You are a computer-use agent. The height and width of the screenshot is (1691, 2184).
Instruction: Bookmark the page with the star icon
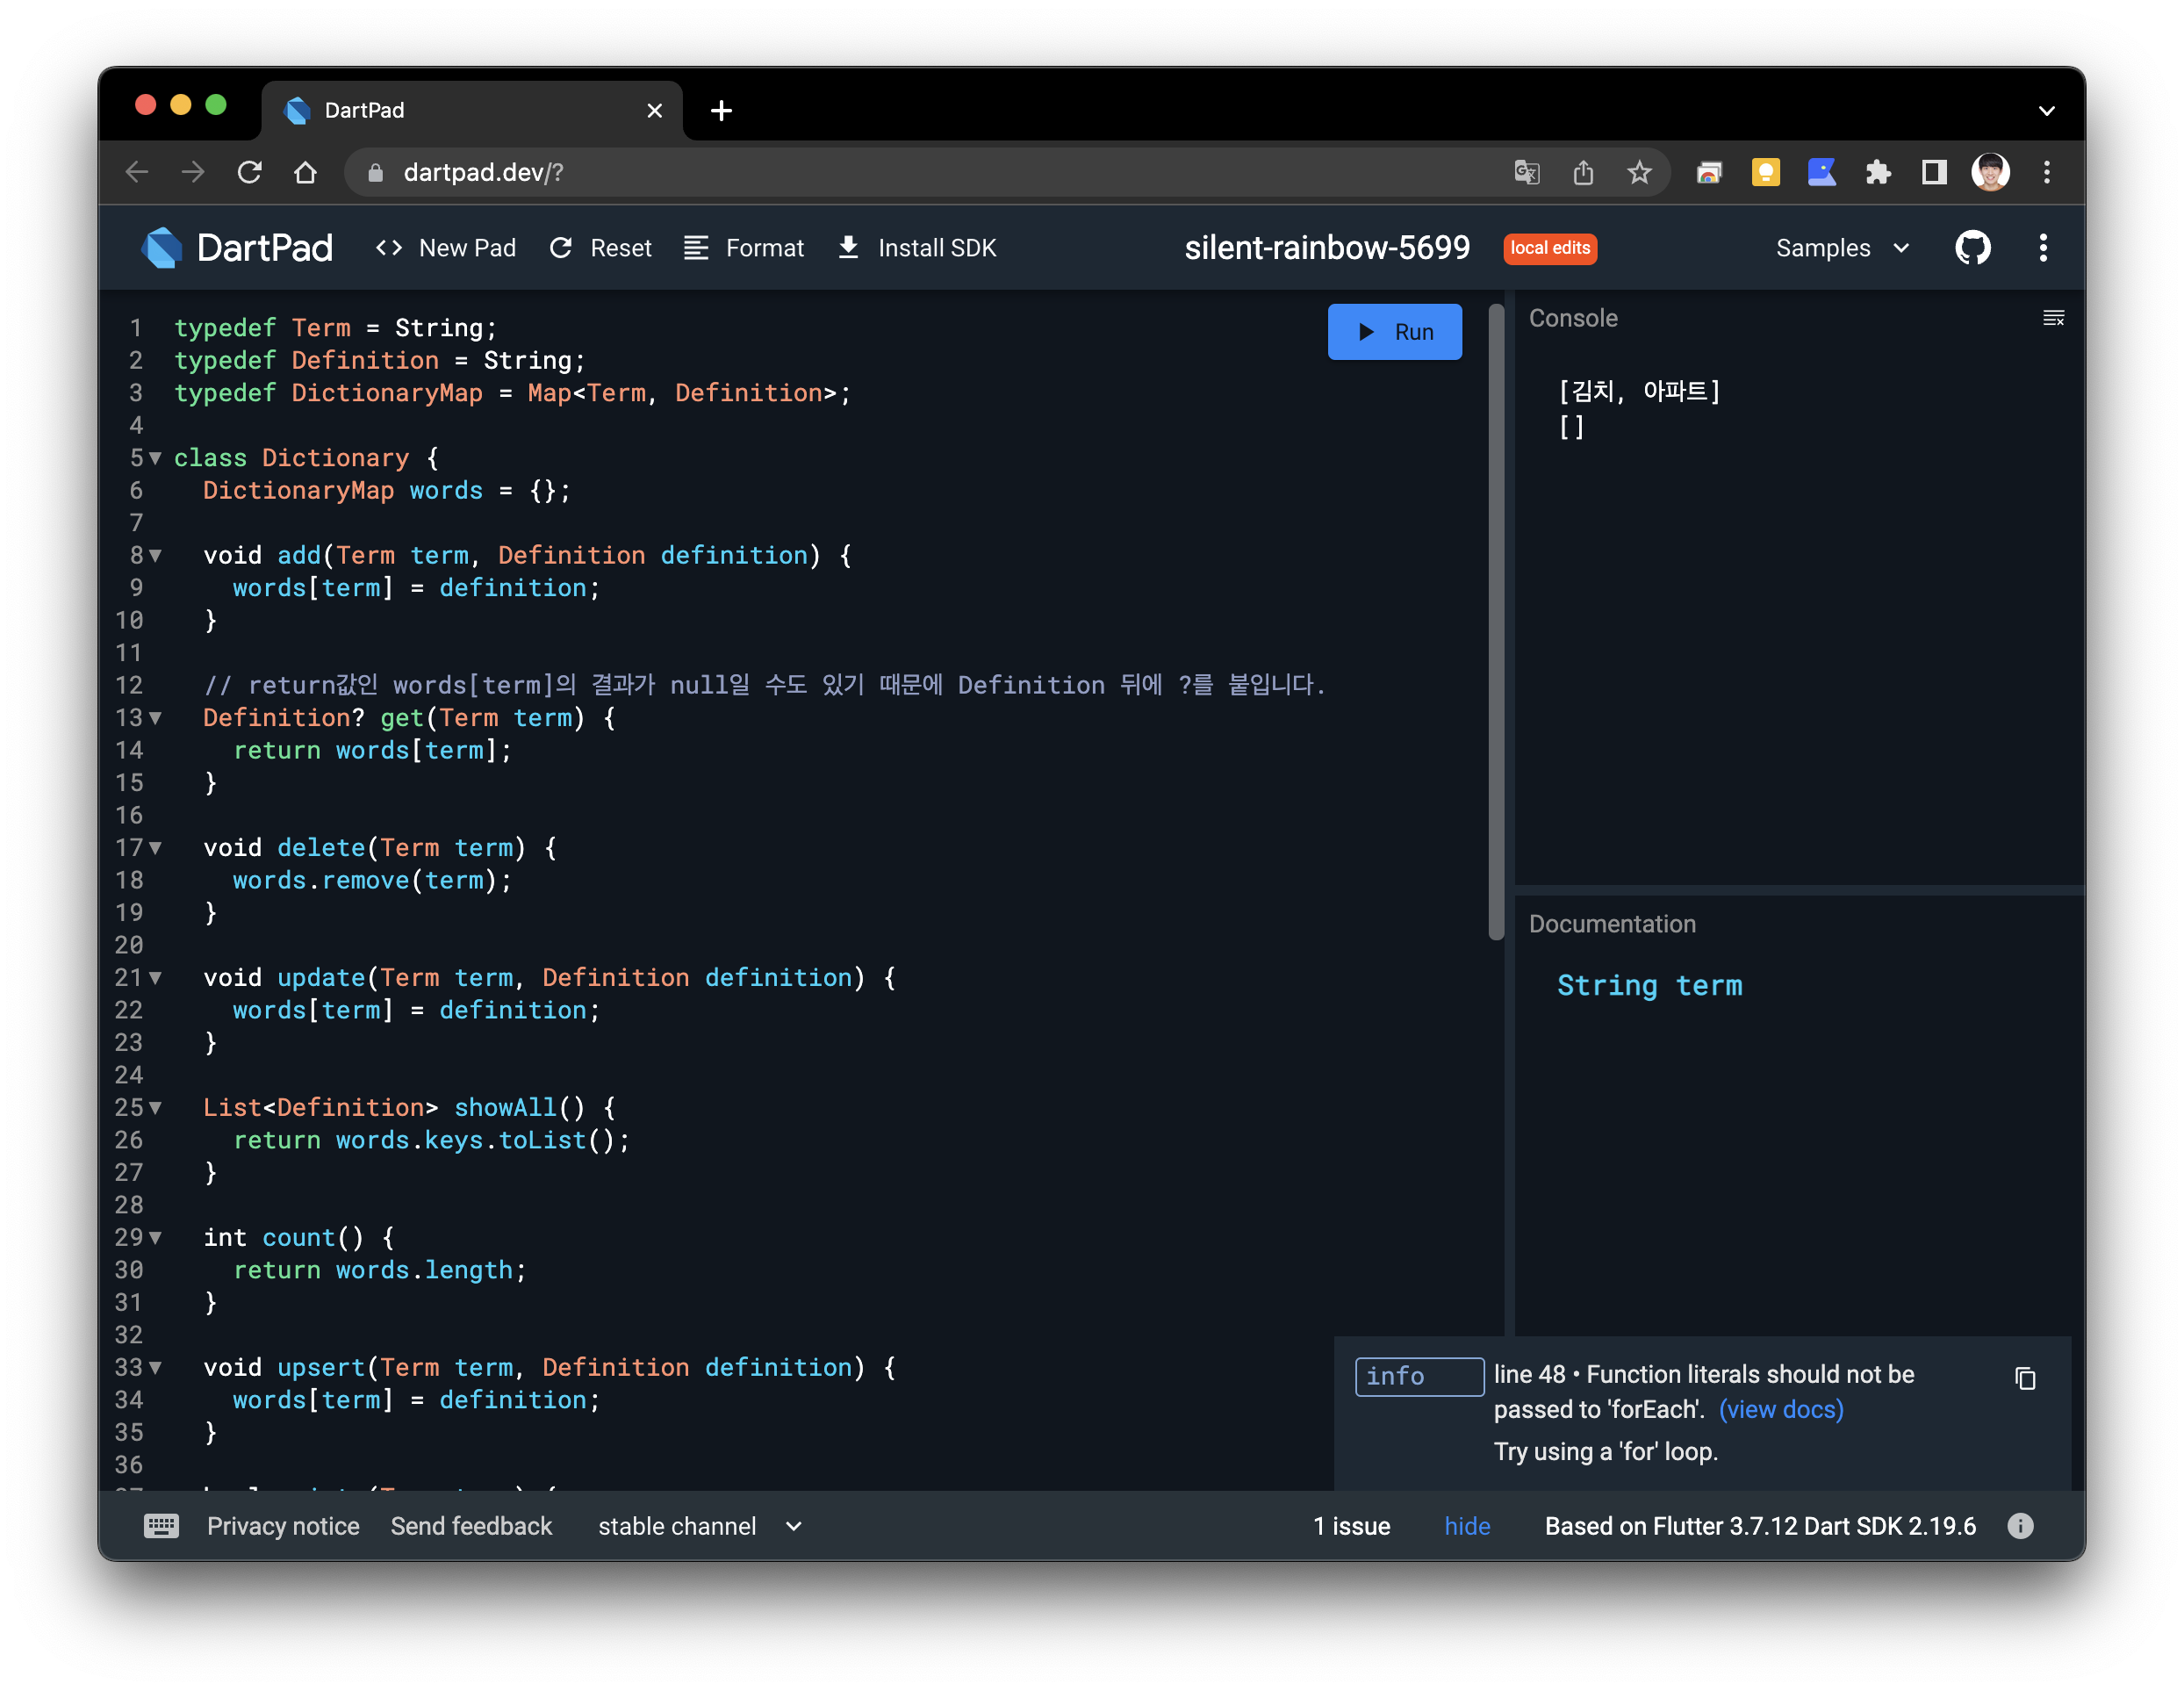point(1639,173)
